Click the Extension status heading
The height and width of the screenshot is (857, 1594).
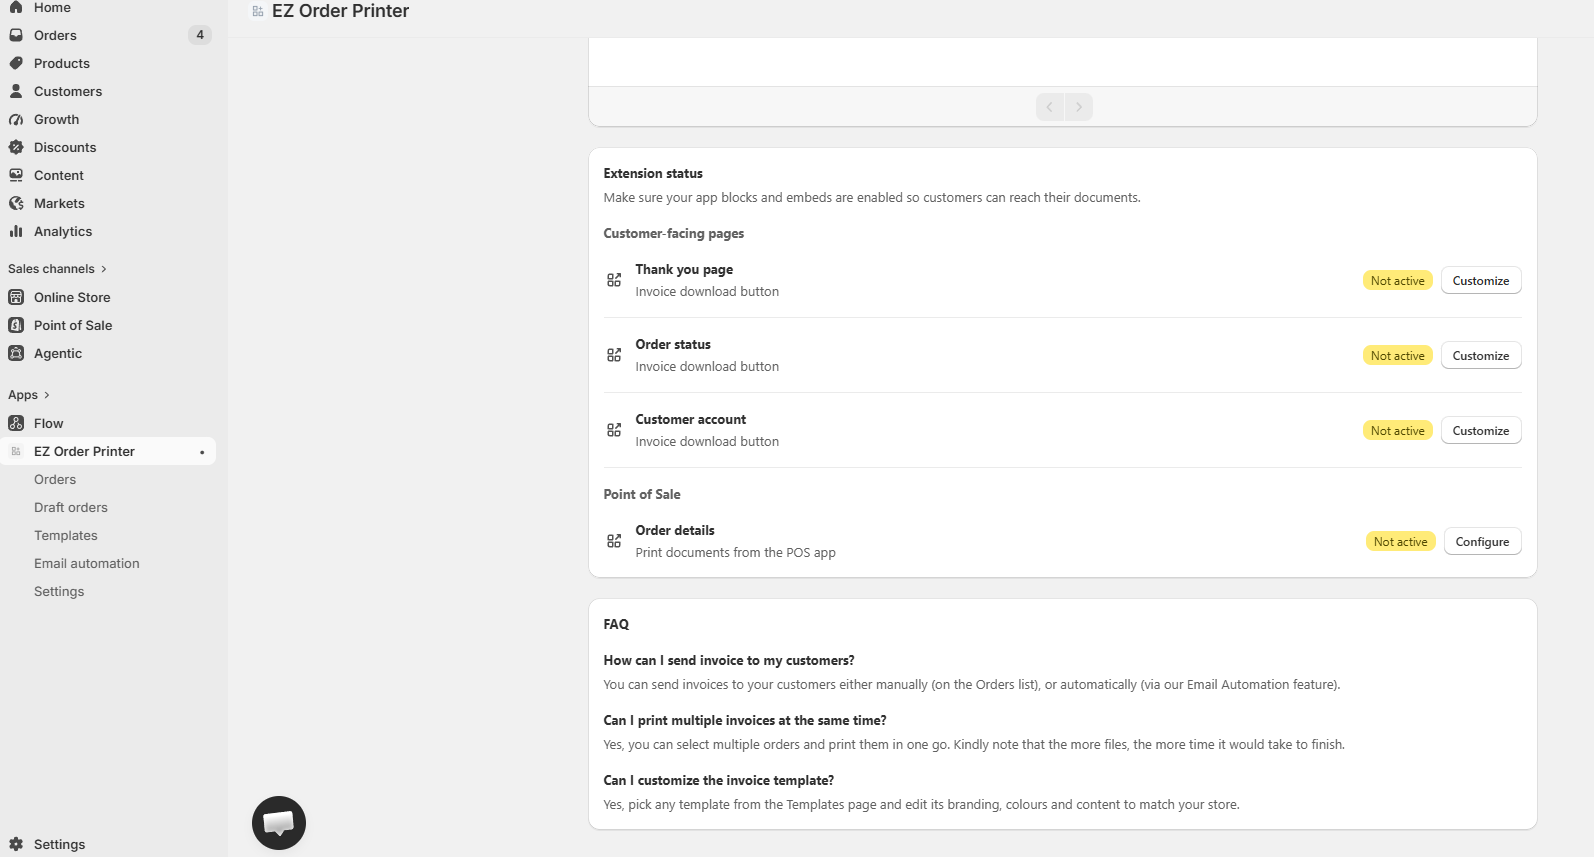653,173
